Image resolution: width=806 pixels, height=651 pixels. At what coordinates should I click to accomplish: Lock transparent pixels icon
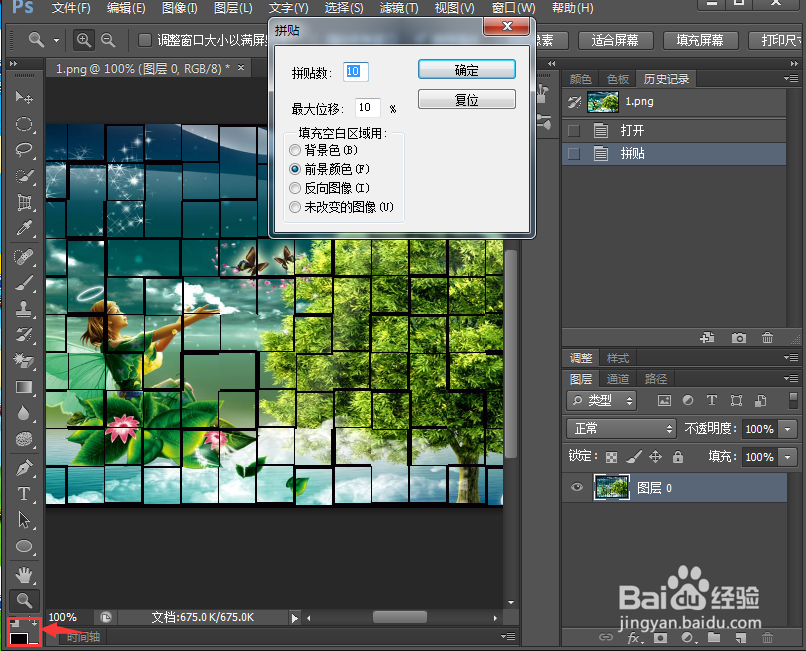click(611, 457)
